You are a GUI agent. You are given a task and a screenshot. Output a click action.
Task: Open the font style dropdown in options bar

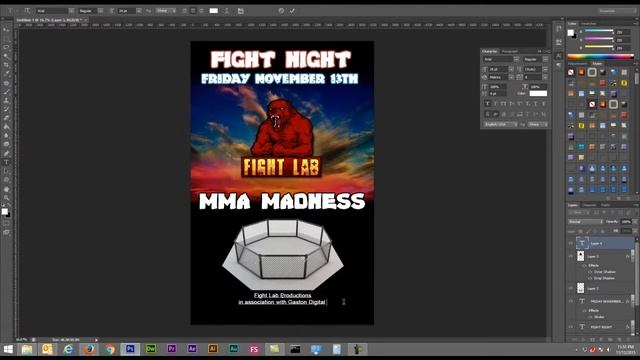(100, 11)
